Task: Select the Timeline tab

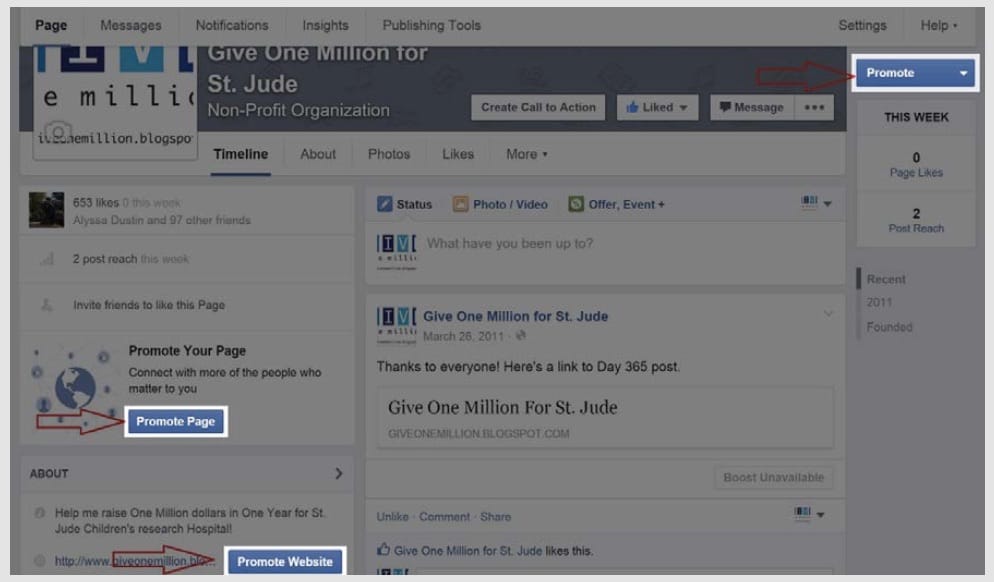Action: (x=240, y=154)
